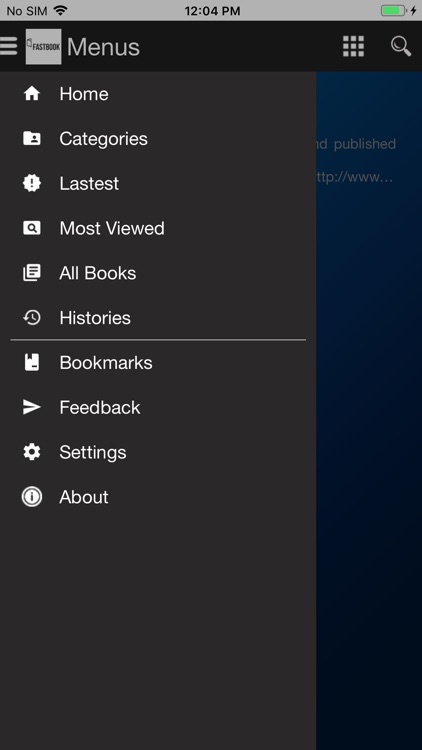Screen dimensions: 422x750
Task: Click the Fastbook logo thumbnail
Action: (44, 46)
